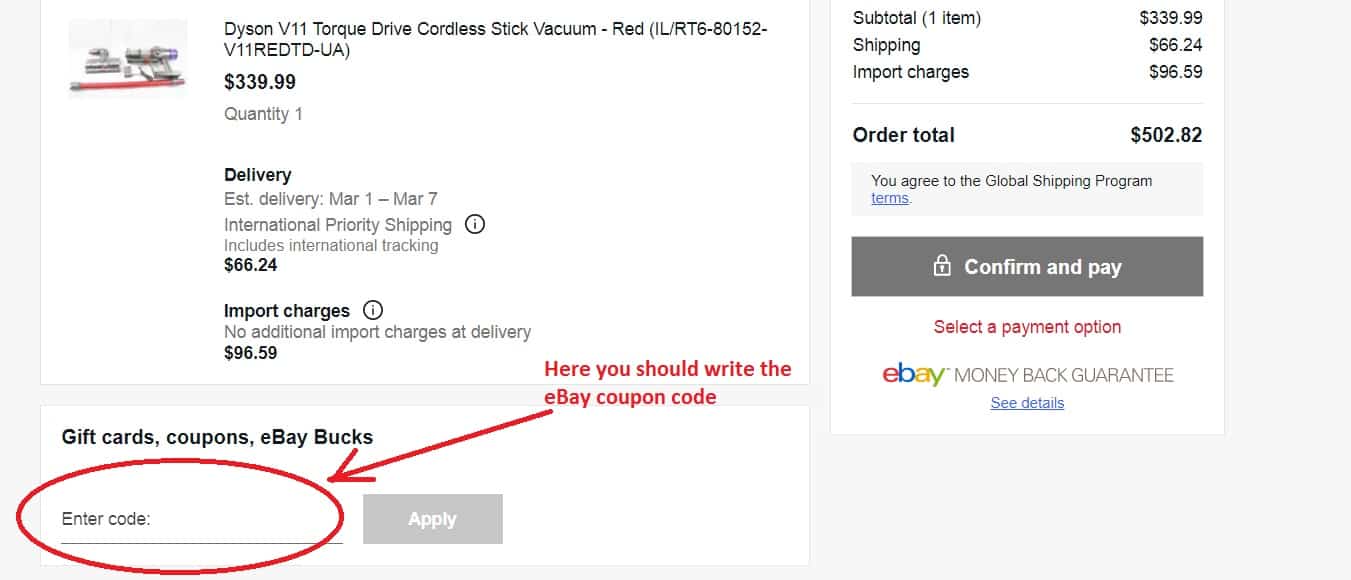1351x580 pixels.
Task: Select a payment option
Action: click(1027, 326)
